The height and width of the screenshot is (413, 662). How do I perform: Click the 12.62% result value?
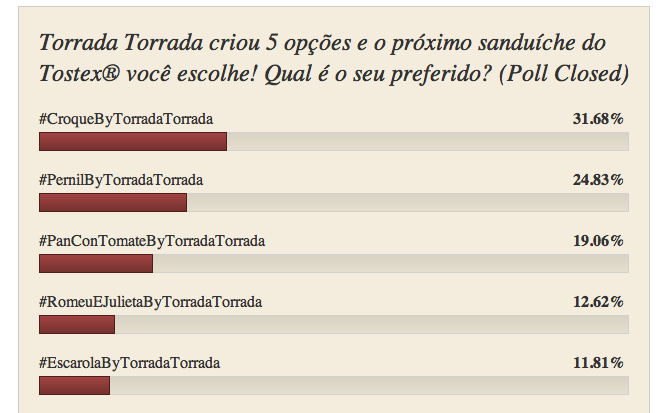point(598,302)
